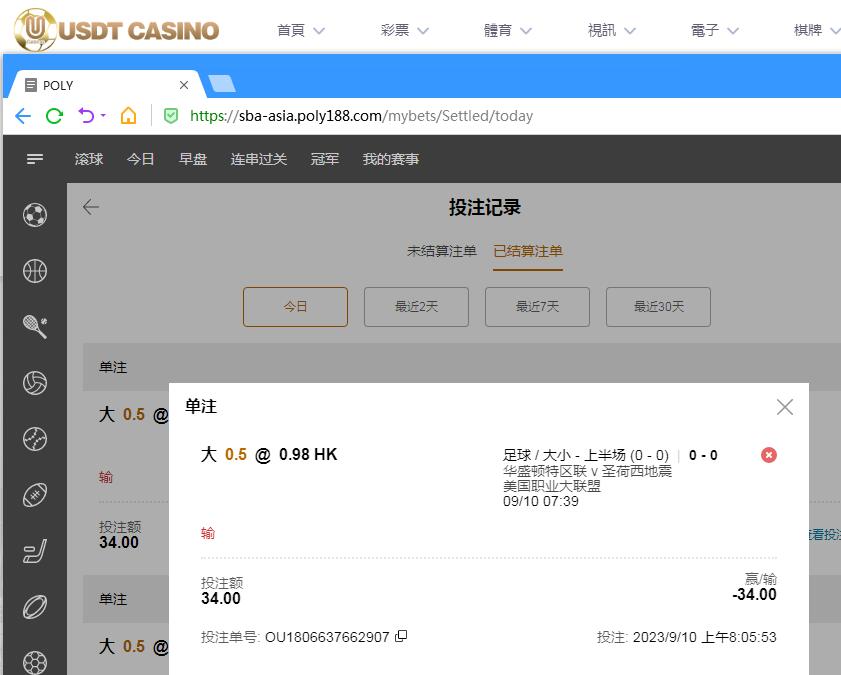Open the 滚球 menu item
The image size is (841, 675).
click(89, 159)
